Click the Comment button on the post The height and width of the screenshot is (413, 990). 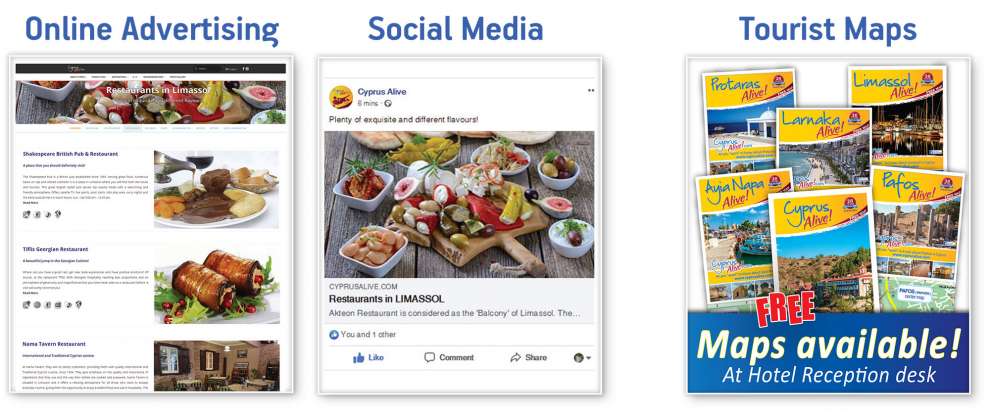449,357
